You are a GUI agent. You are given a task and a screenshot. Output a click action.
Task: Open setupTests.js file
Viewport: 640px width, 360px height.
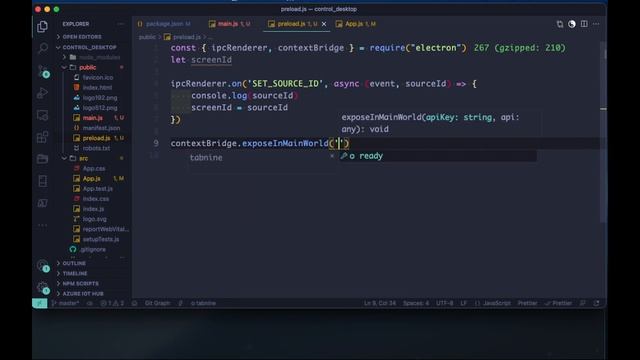click(101, 240)
